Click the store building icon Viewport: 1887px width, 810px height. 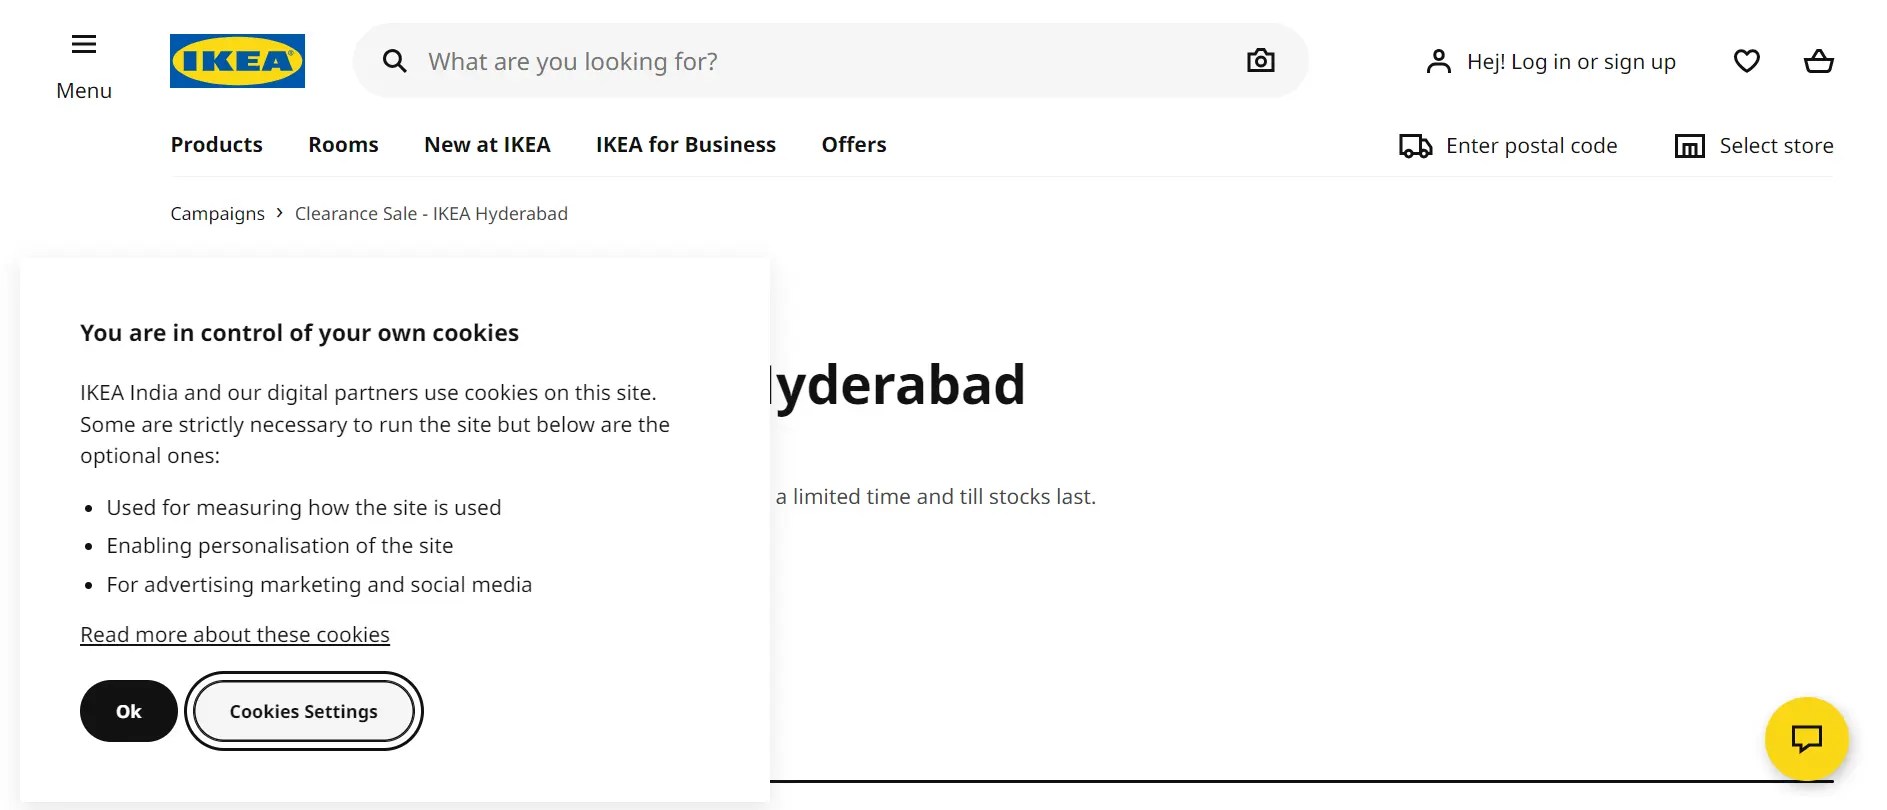point(1689,145)
